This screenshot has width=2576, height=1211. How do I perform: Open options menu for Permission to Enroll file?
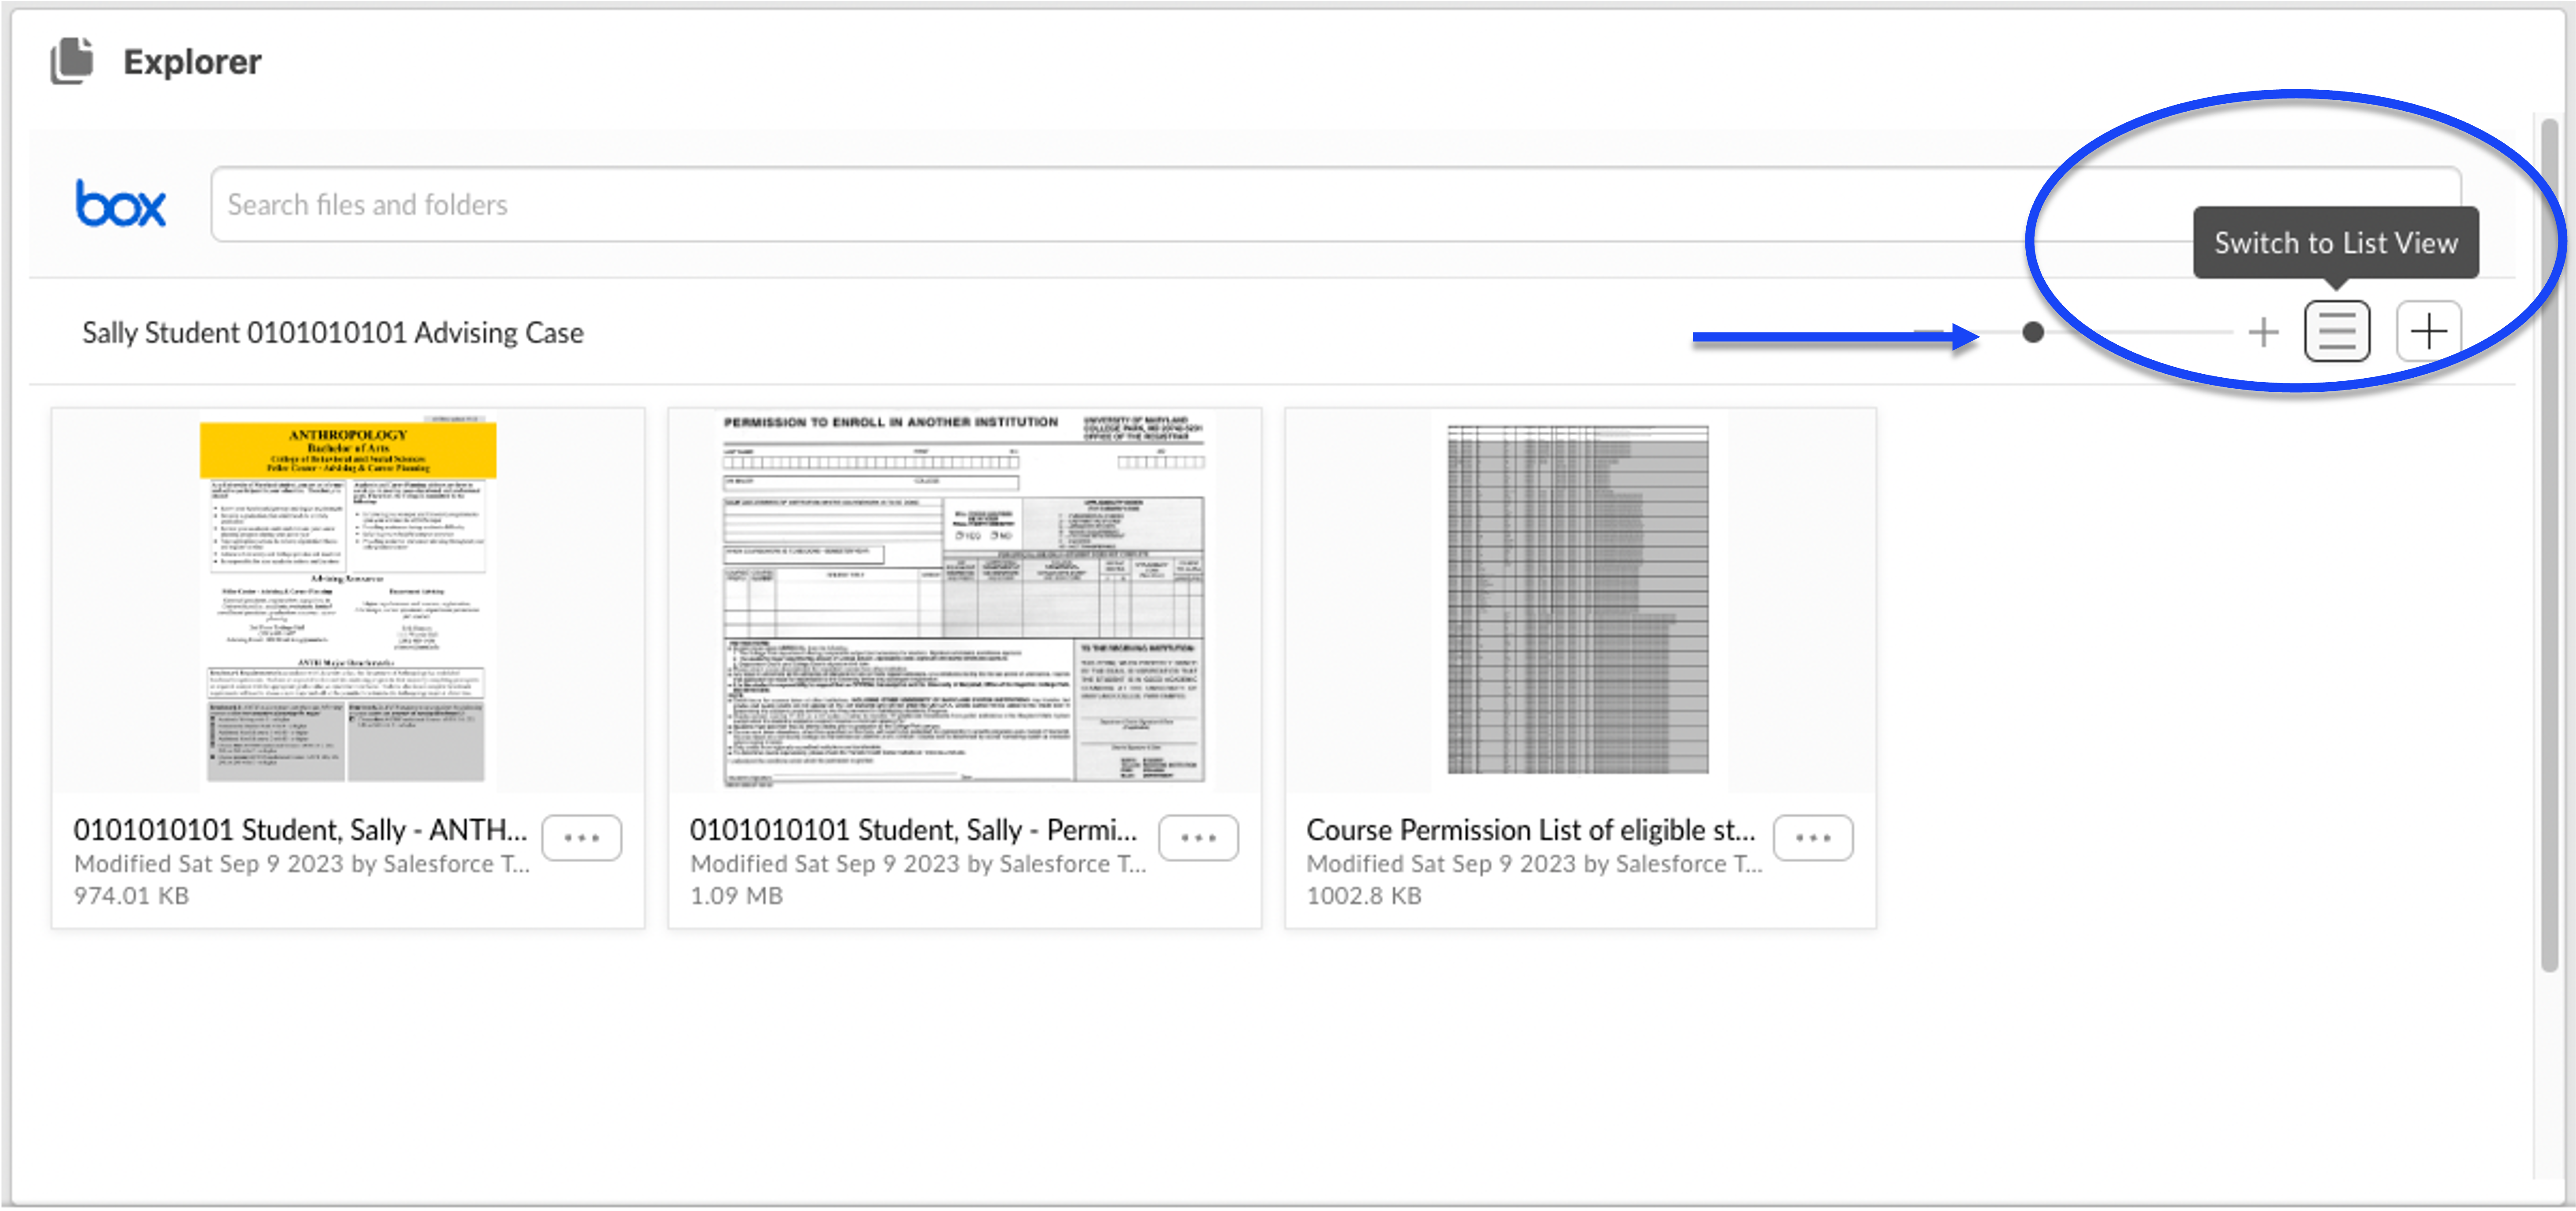[x=1198, y=838]
